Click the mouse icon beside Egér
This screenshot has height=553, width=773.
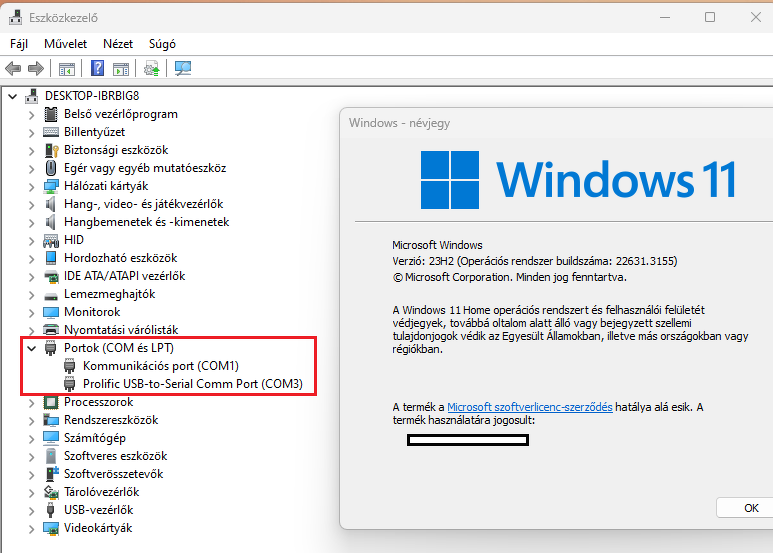pyautogui.click(x=50, y=168)
